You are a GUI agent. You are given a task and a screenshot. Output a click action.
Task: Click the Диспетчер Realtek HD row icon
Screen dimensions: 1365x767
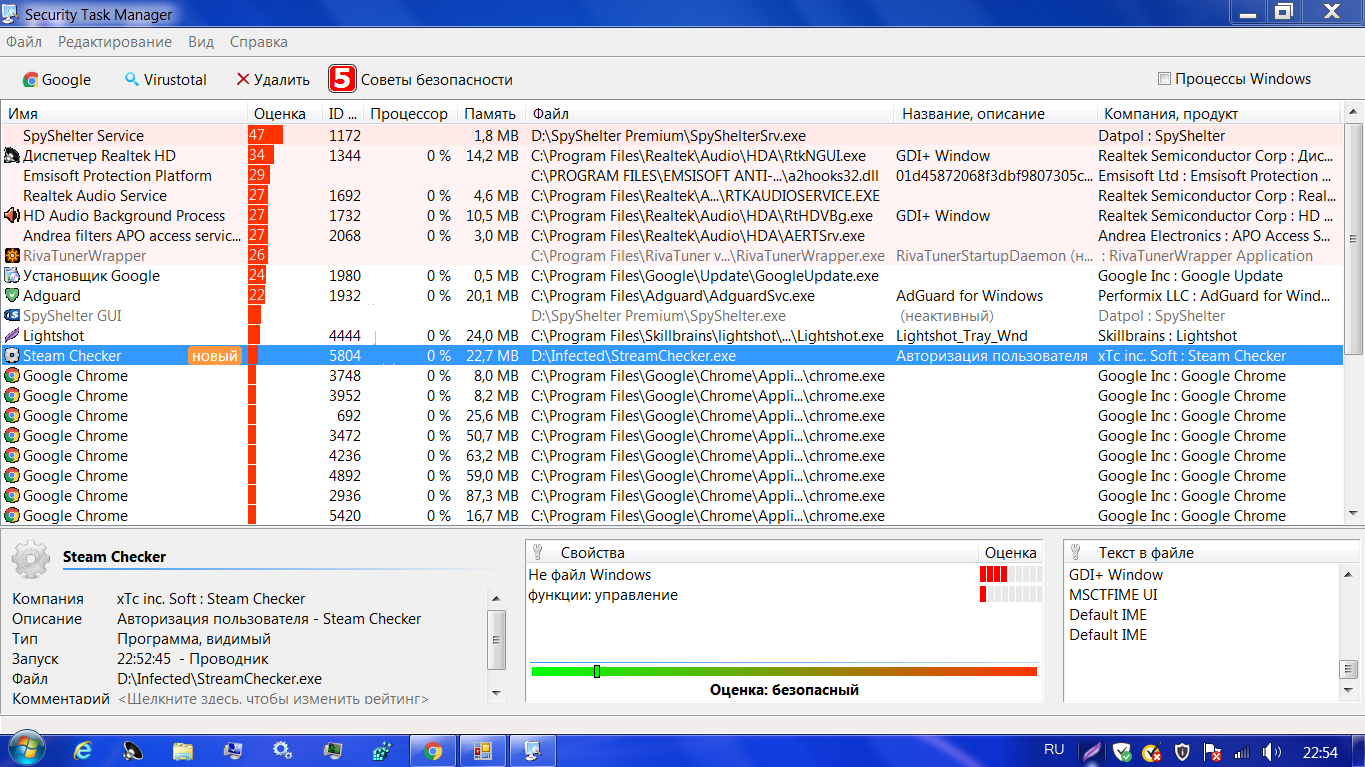point(12,156)
